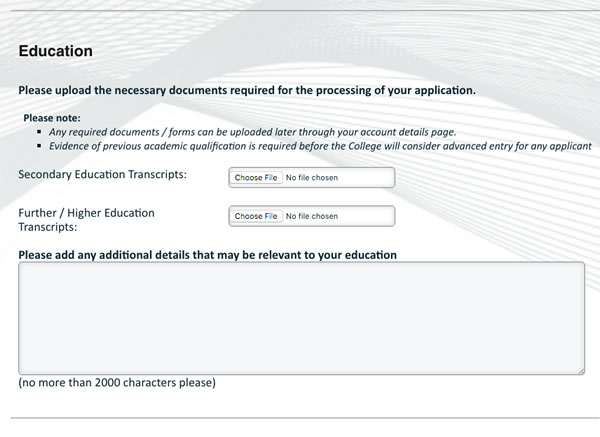Click 'No file chosen' beside Further / Higher Education
Screen dimensions: 600x437
pos(312,216)
